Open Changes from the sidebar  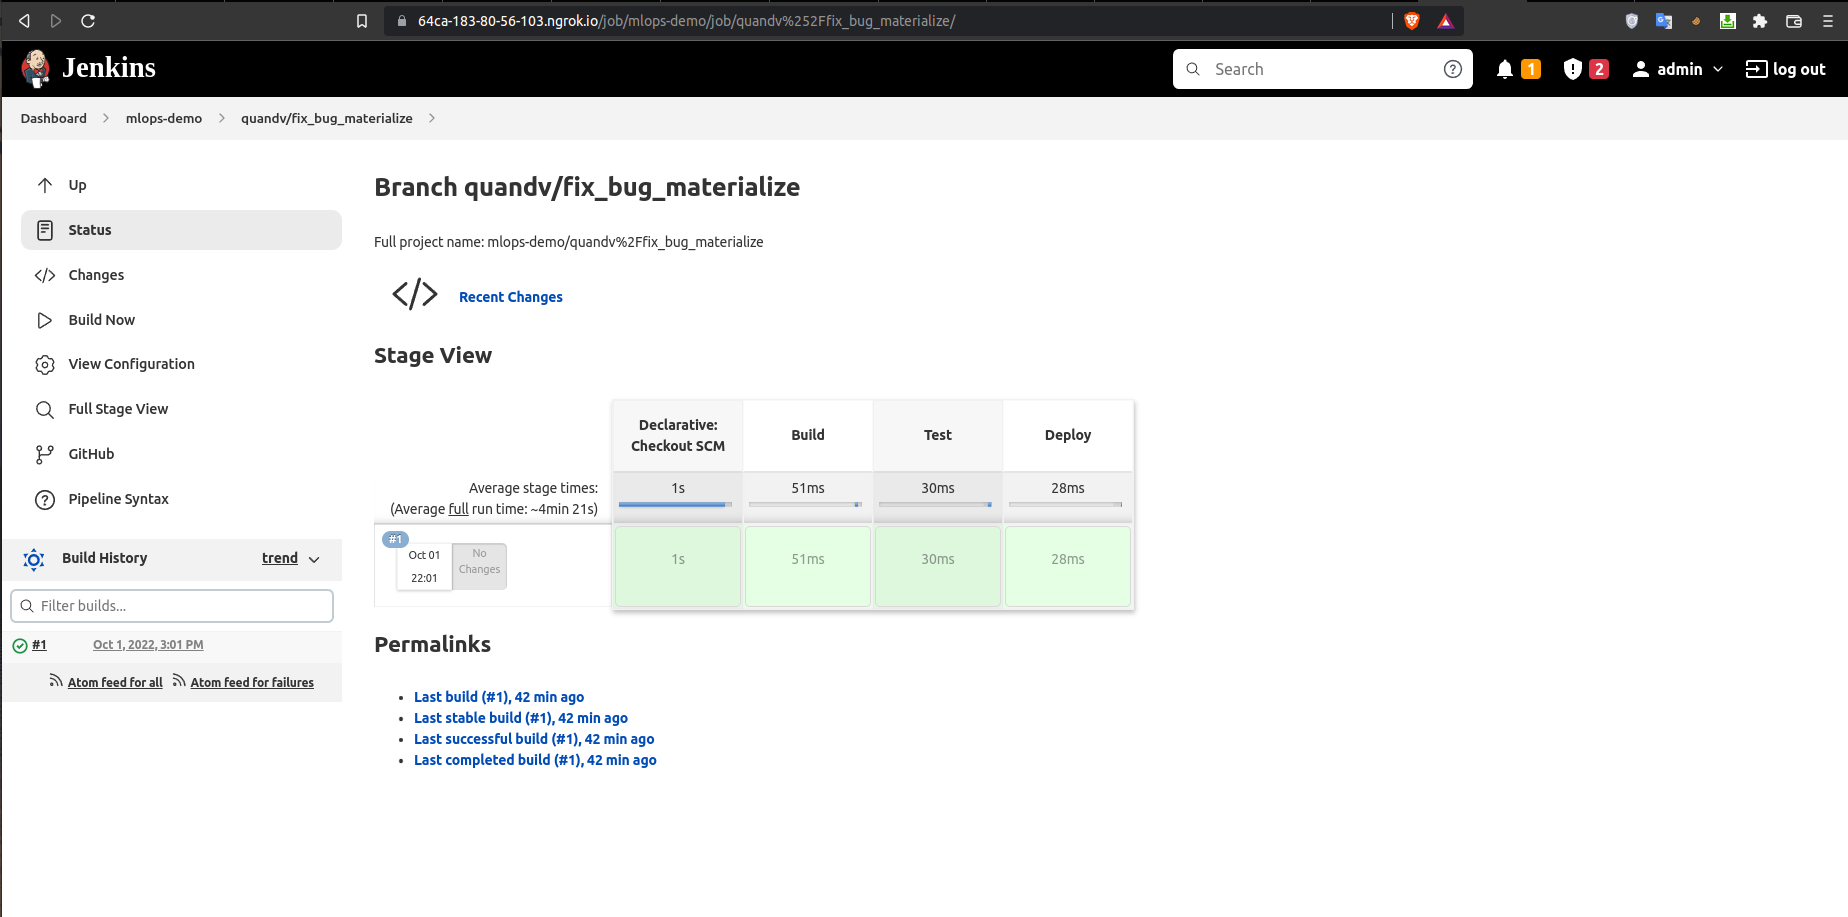pos(96,275)
